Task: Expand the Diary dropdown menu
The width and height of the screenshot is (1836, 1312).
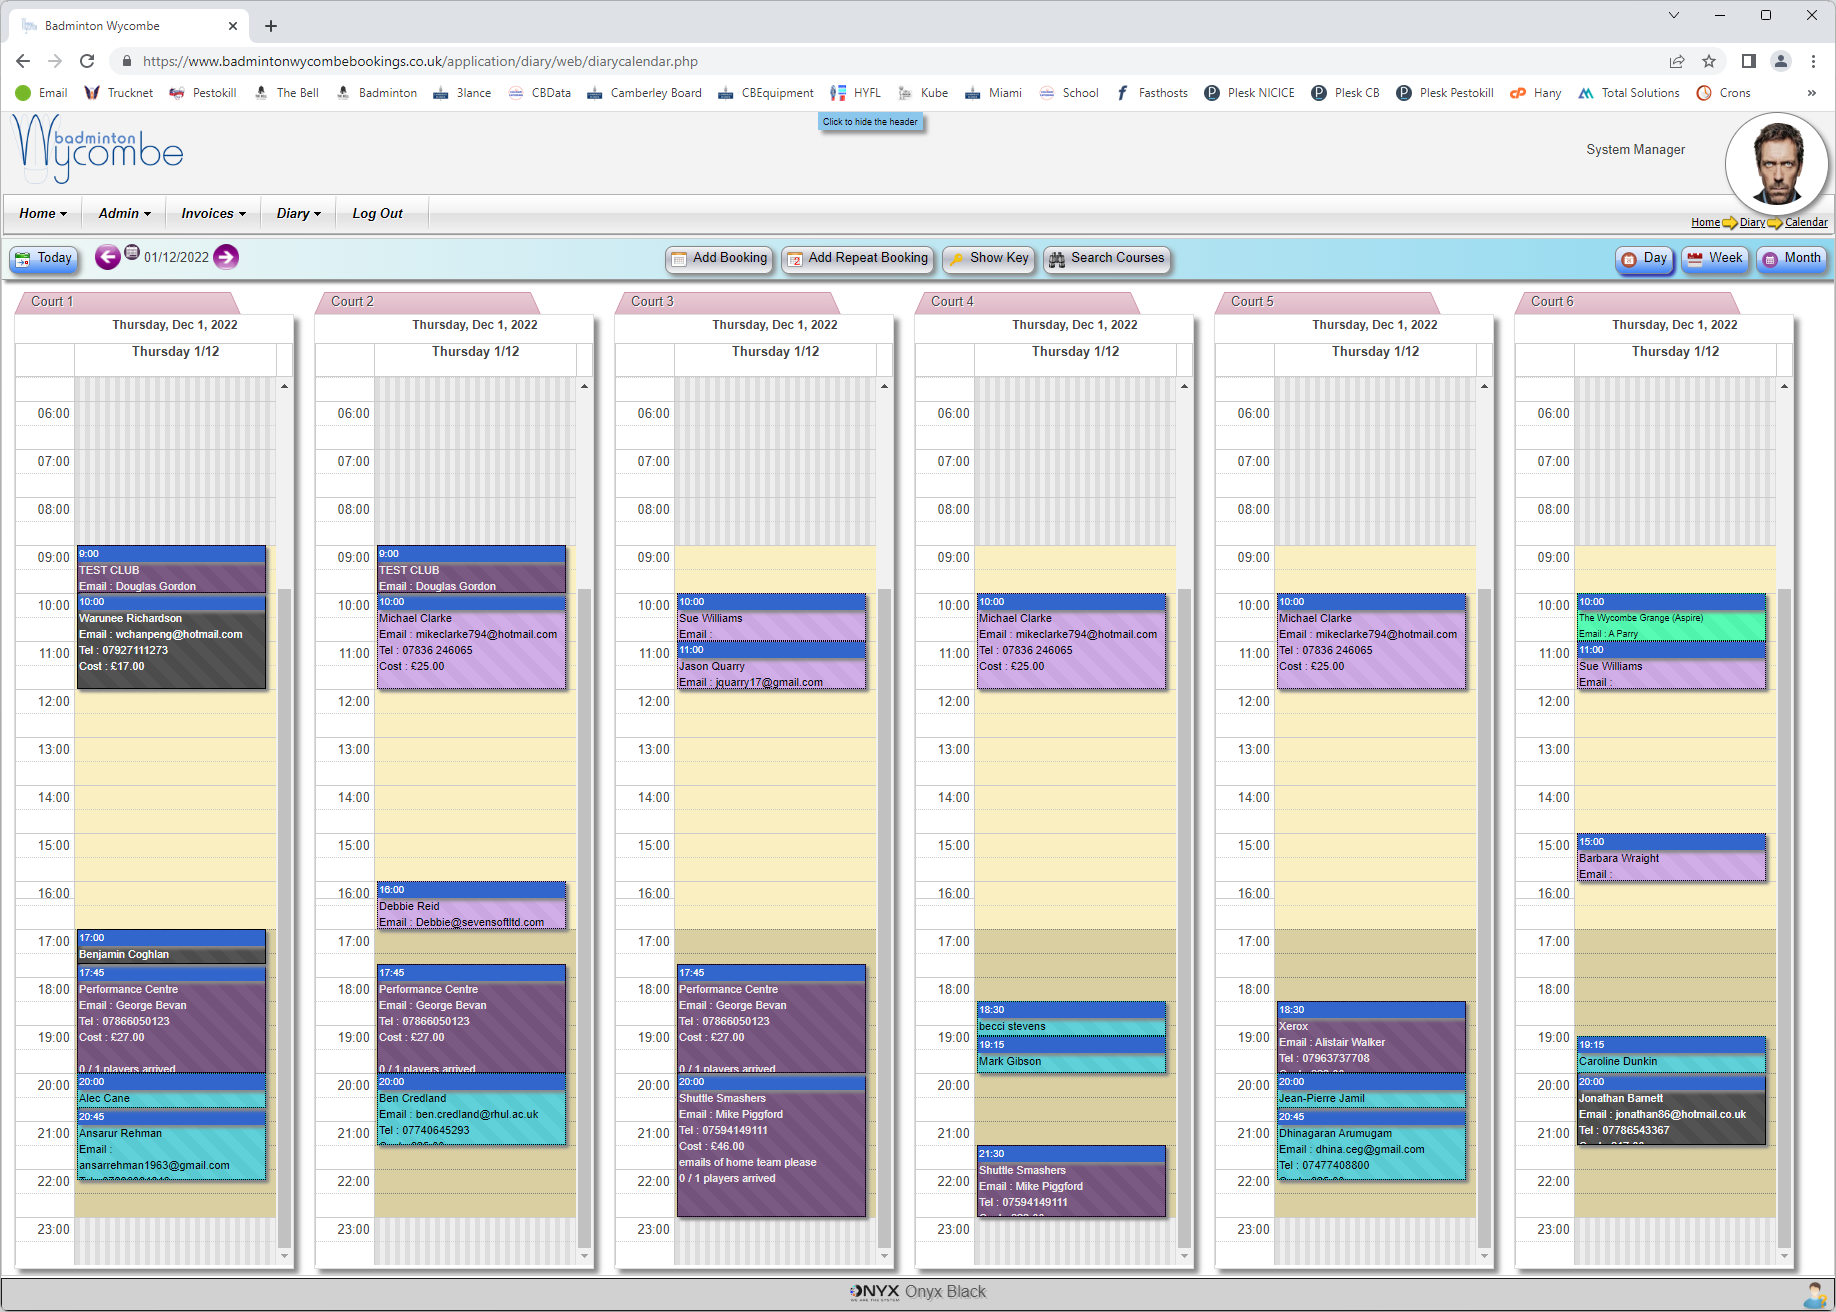Action: (298, 214)
